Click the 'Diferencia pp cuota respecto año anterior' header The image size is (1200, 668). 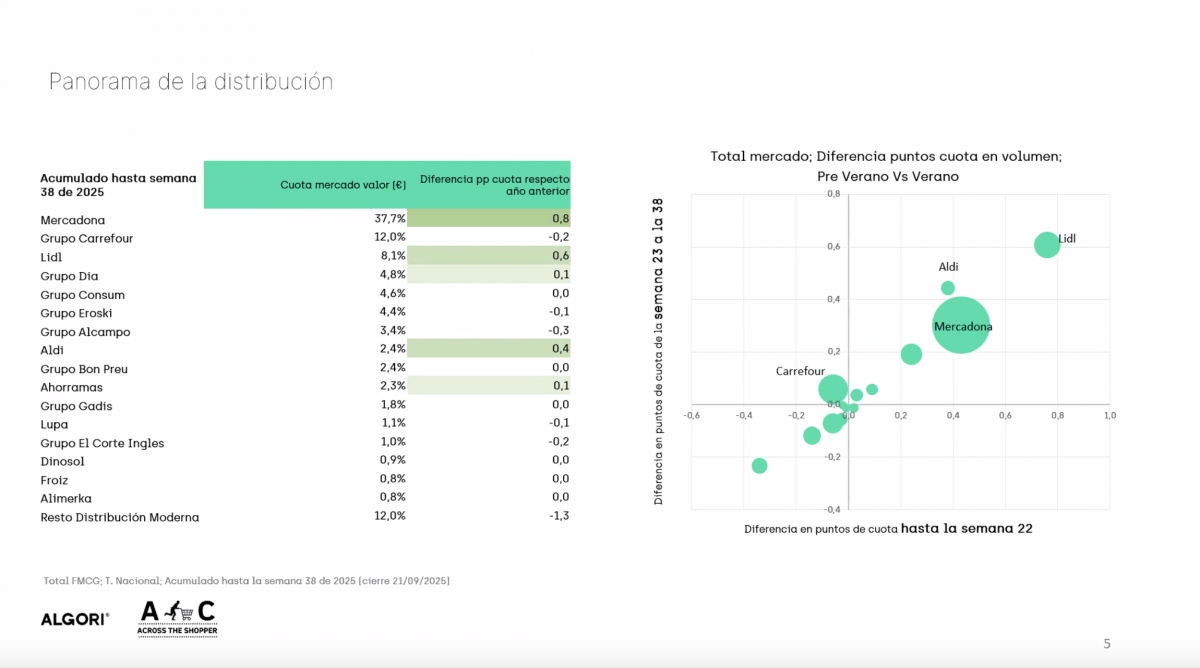point(494,185)
